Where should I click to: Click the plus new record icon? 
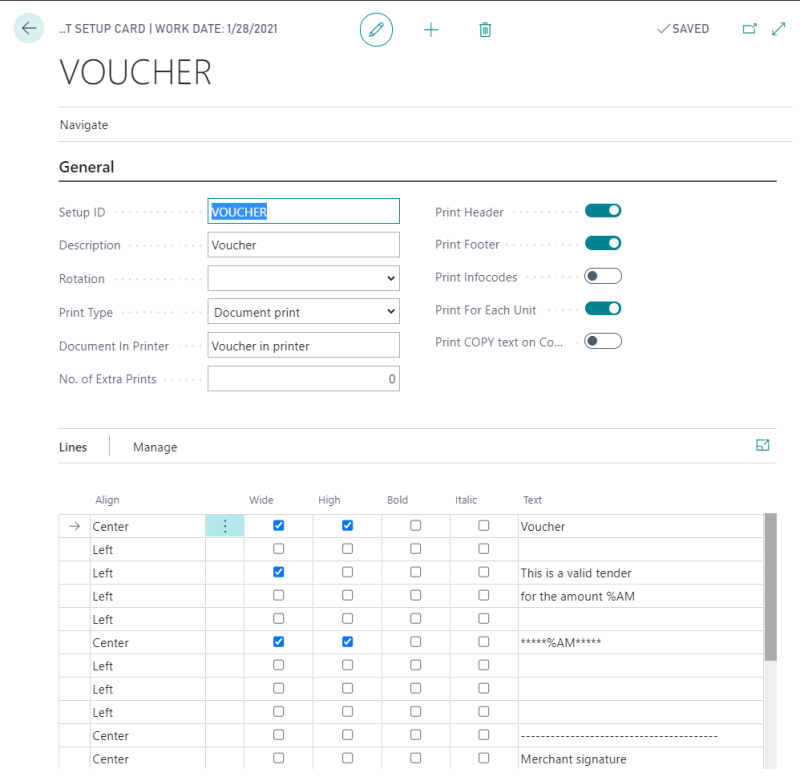(x=431, y=30)
